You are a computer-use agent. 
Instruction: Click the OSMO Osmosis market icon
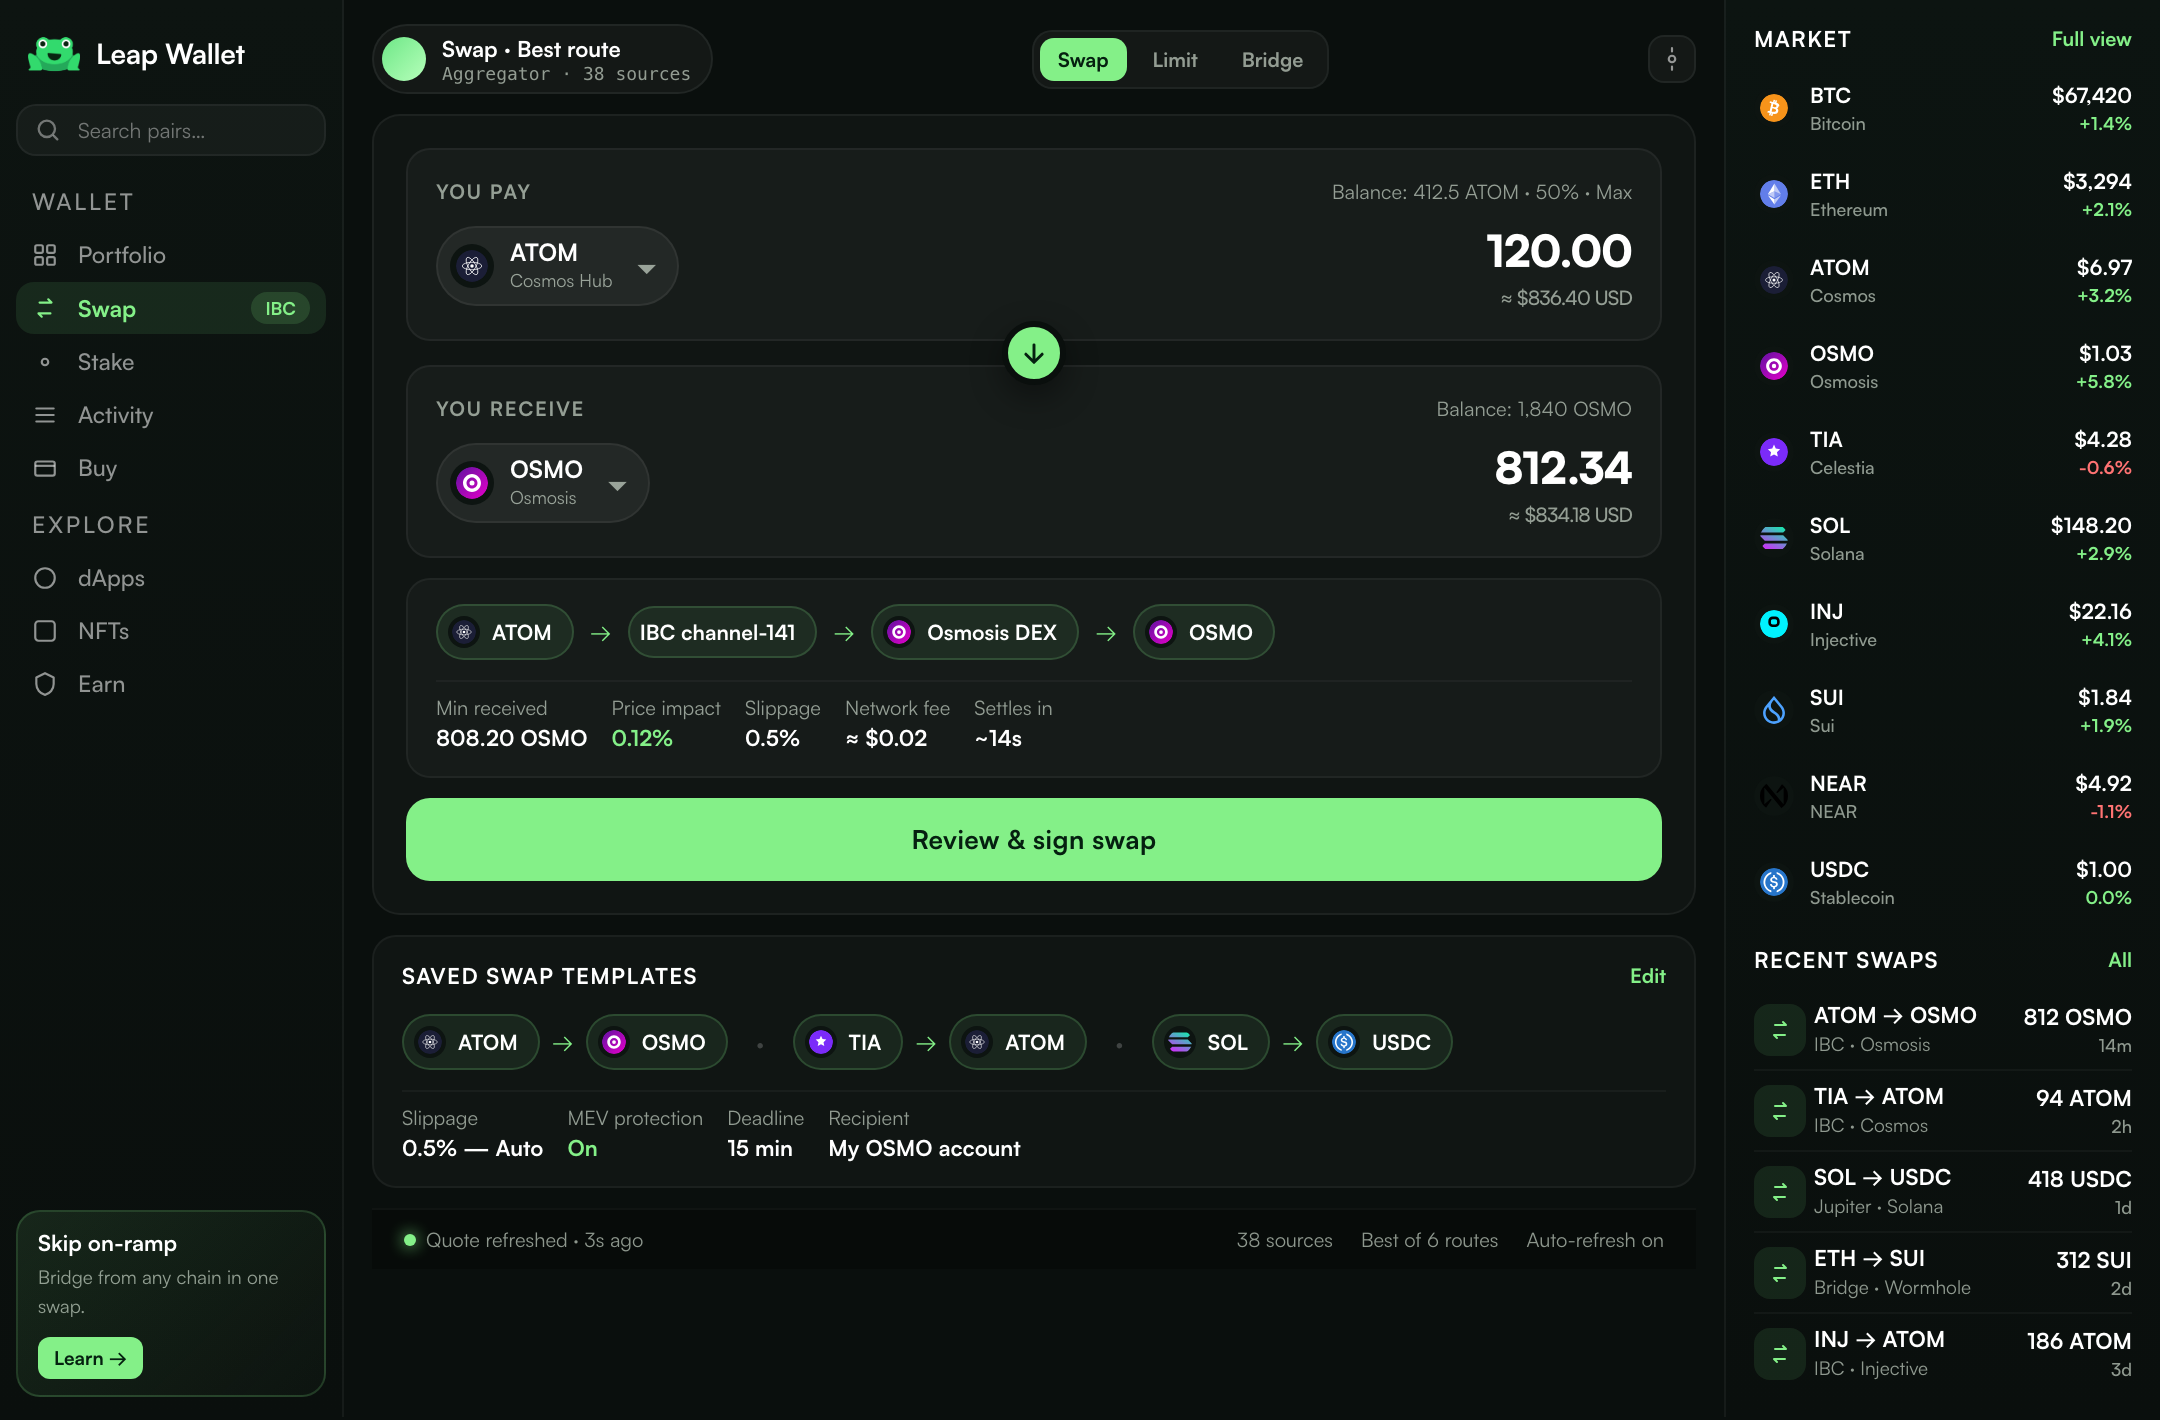(1774, 366)
